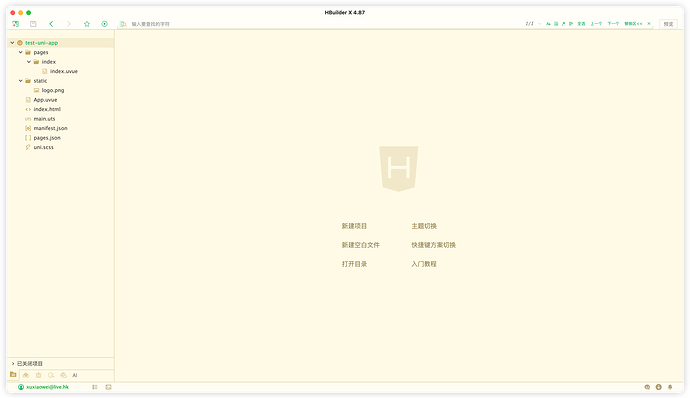Click the save file toolbar icon

pos(33,24)
